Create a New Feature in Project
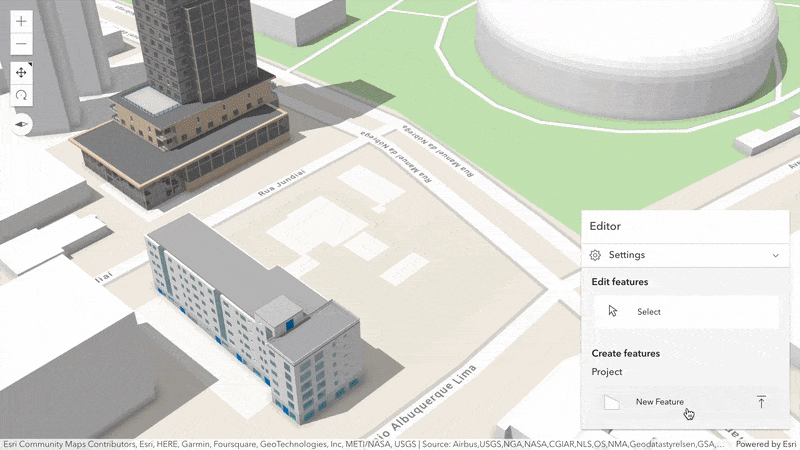The height and width of the screenshot is (450, 800). [x=686, y=402]
